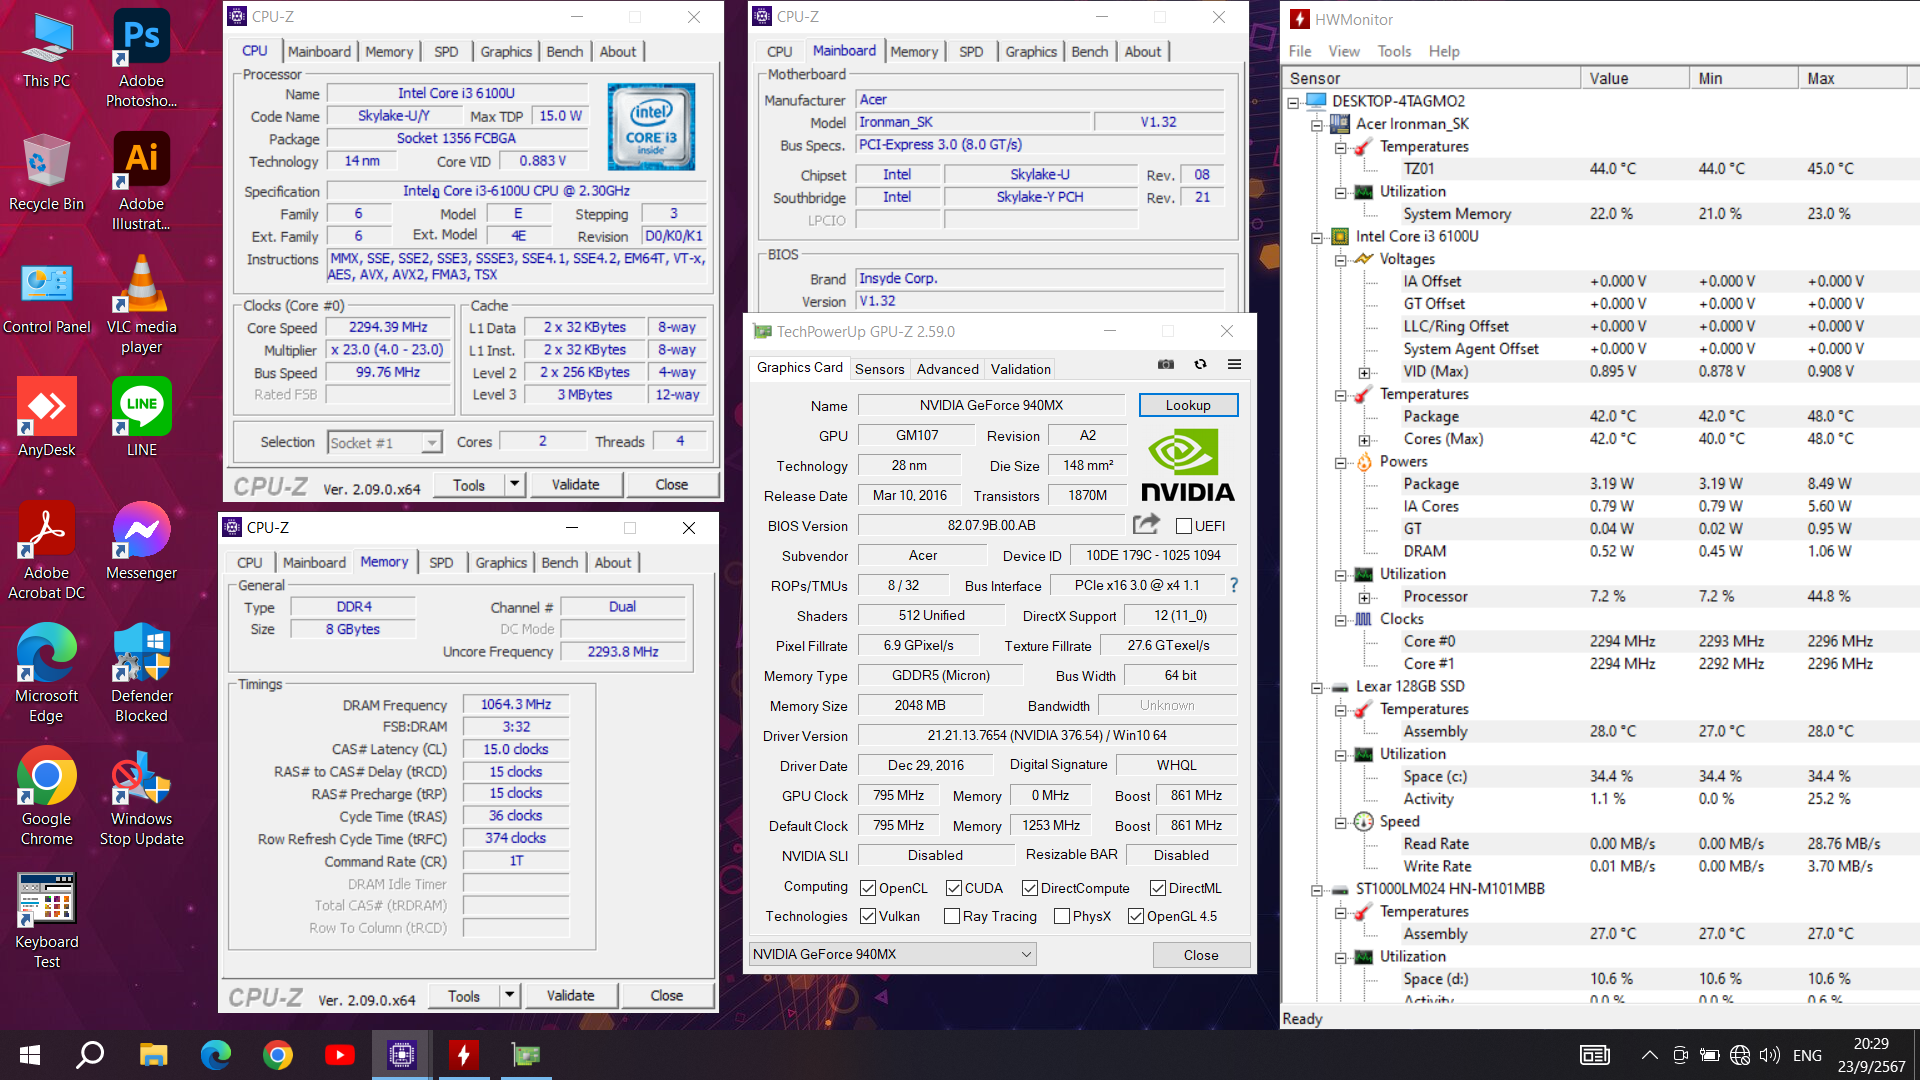Take GPU-Z screenshot with camera icon
Image resolution: width=1920 pixels, height=1080 pixels.
pos(1166,365)
